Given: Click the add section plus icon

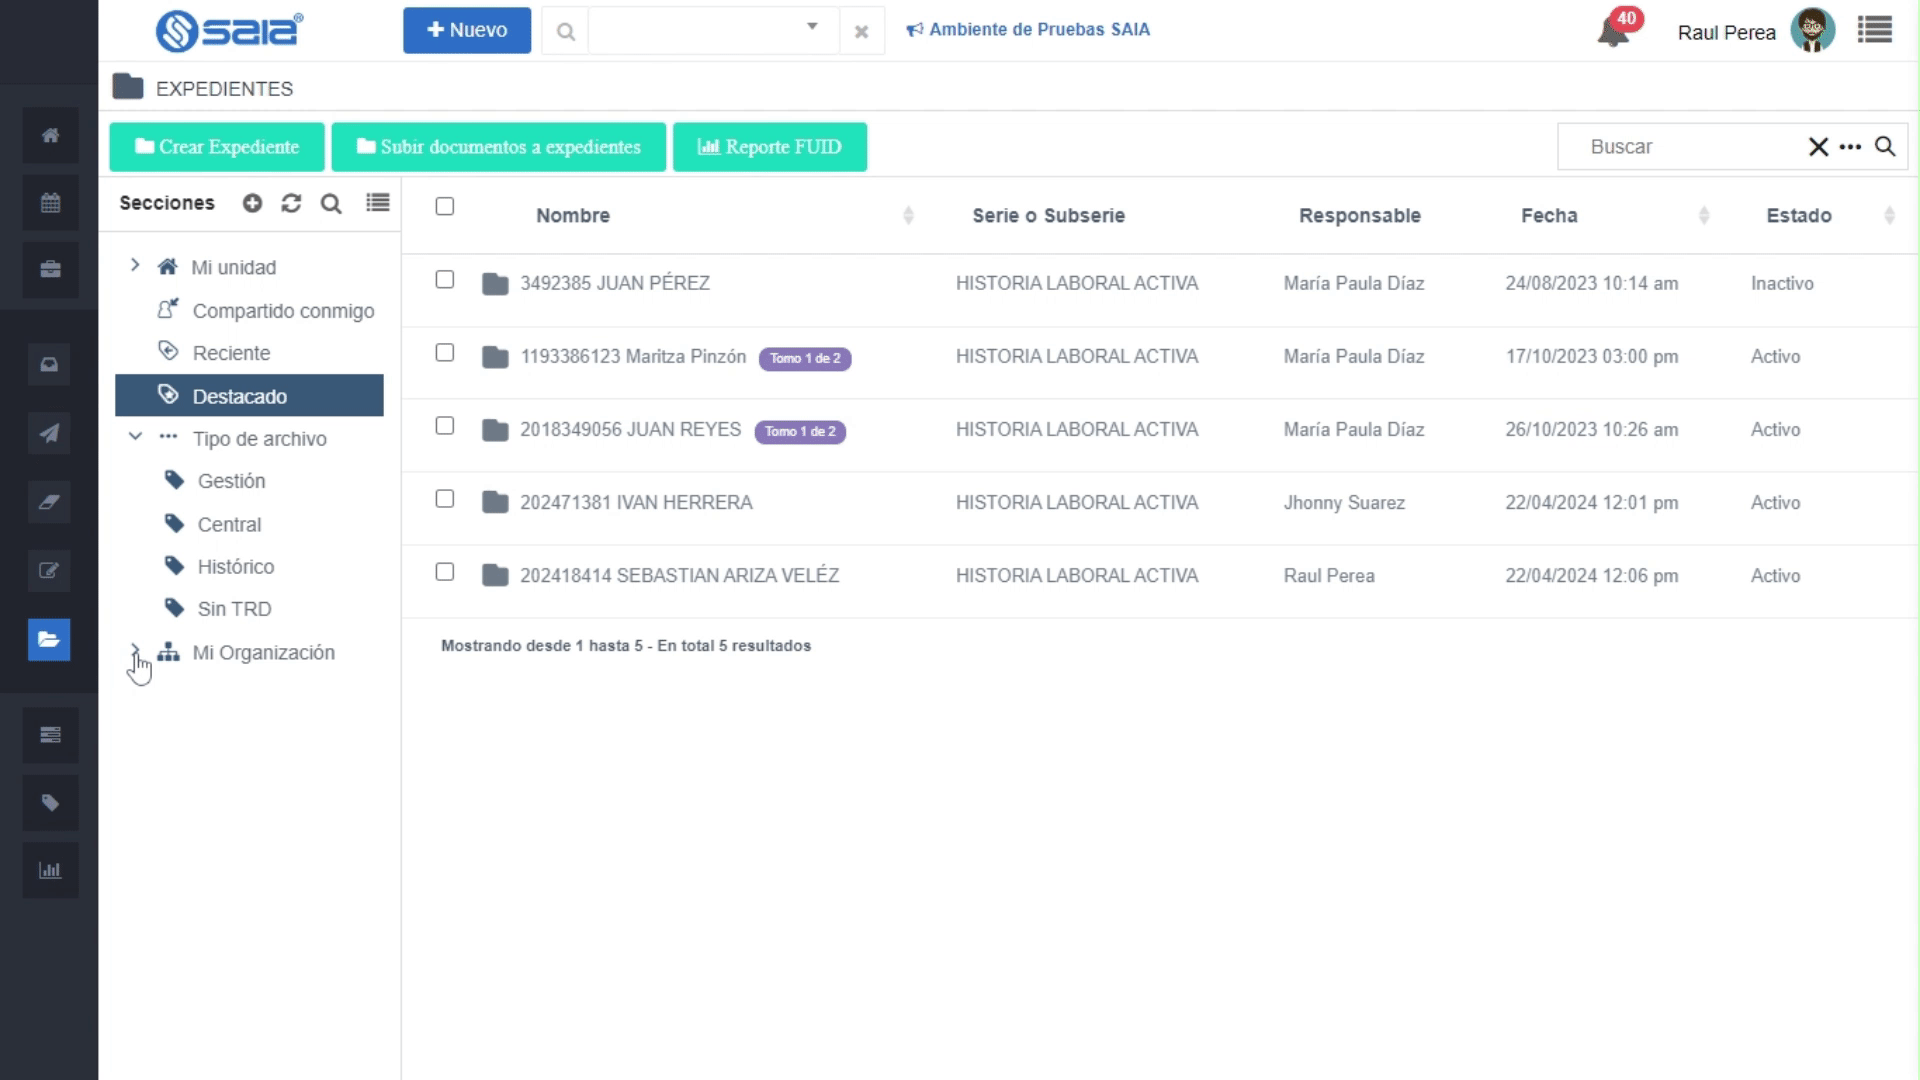Looking at the screenshot, I should coord(252,203).
